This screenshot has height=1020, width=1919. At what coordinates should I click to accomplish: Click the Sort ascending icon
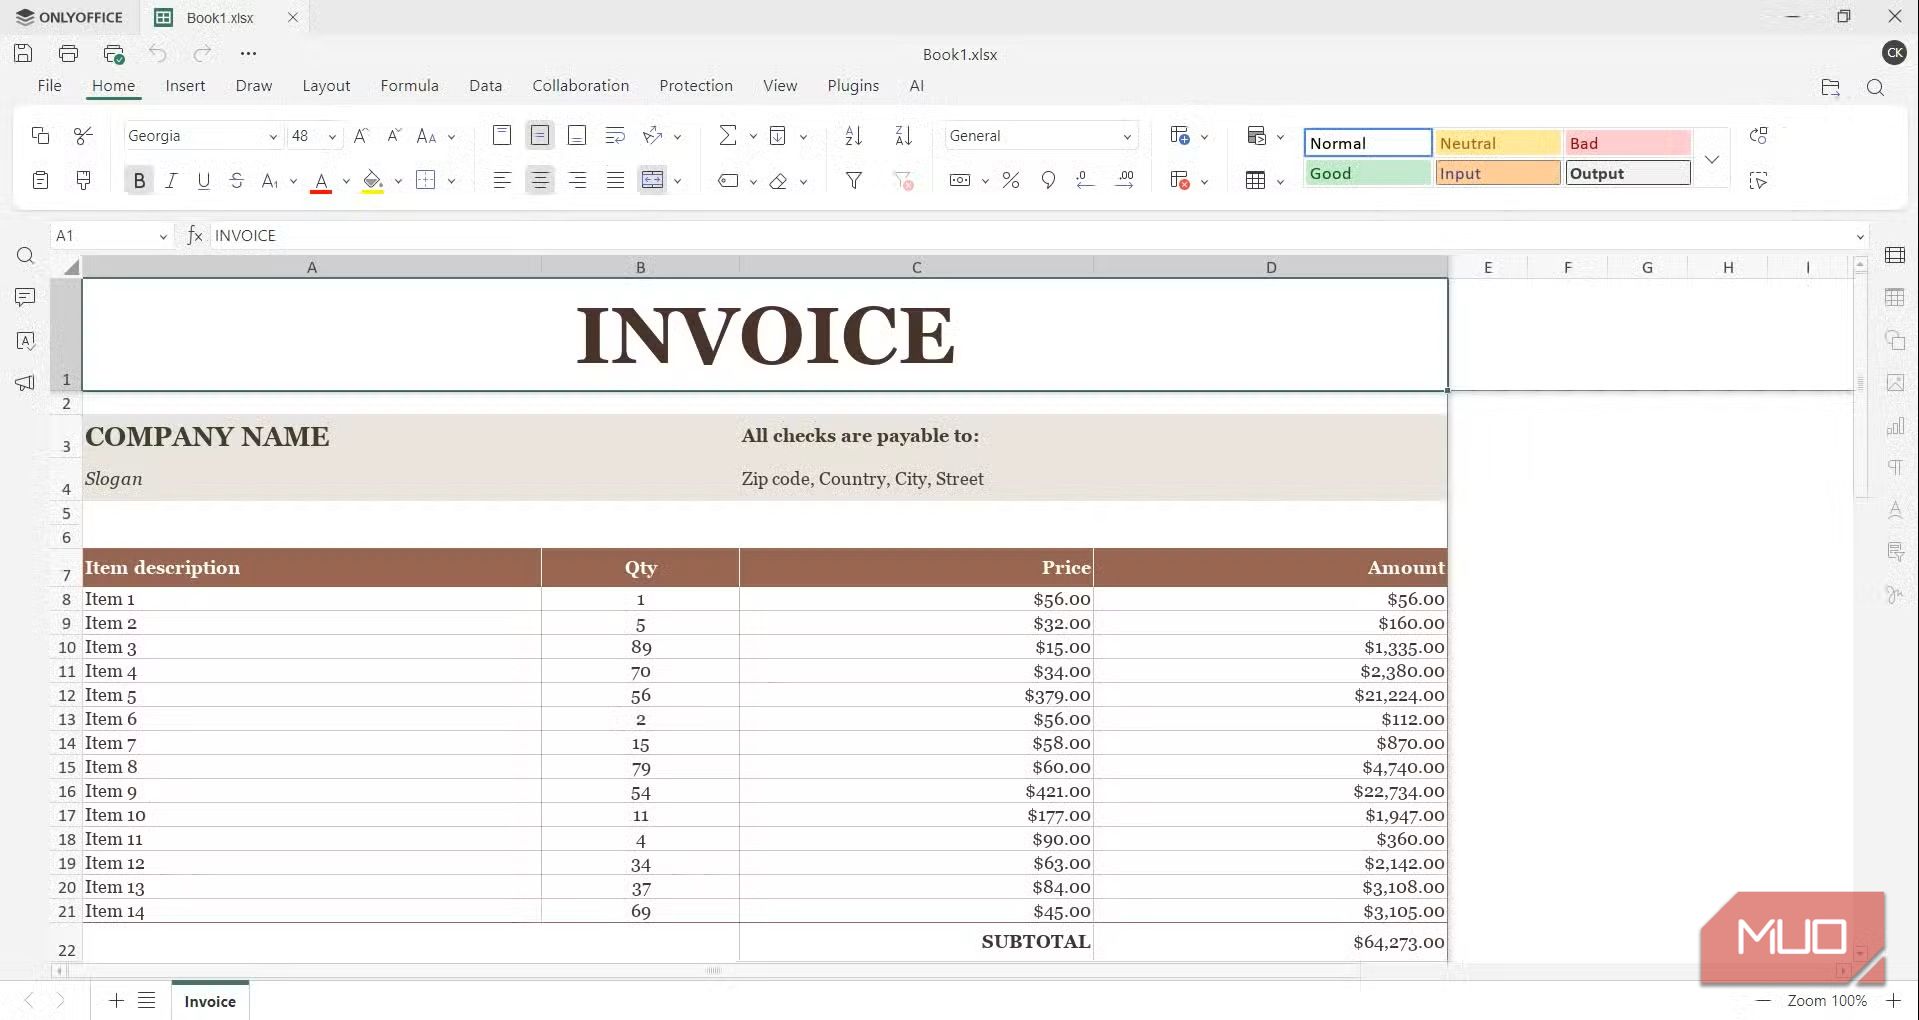[854, 136]
